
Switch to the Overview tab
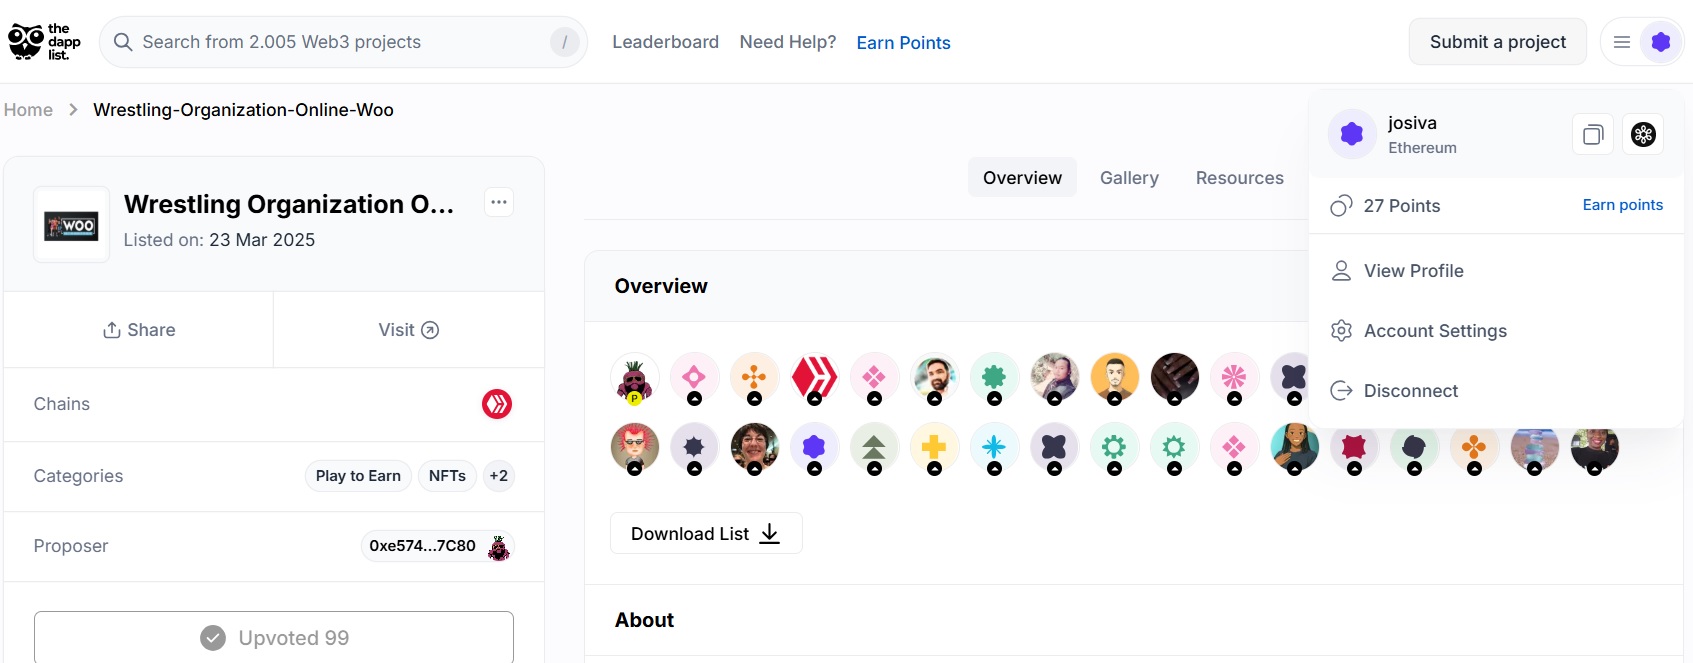click(1022, 177)
